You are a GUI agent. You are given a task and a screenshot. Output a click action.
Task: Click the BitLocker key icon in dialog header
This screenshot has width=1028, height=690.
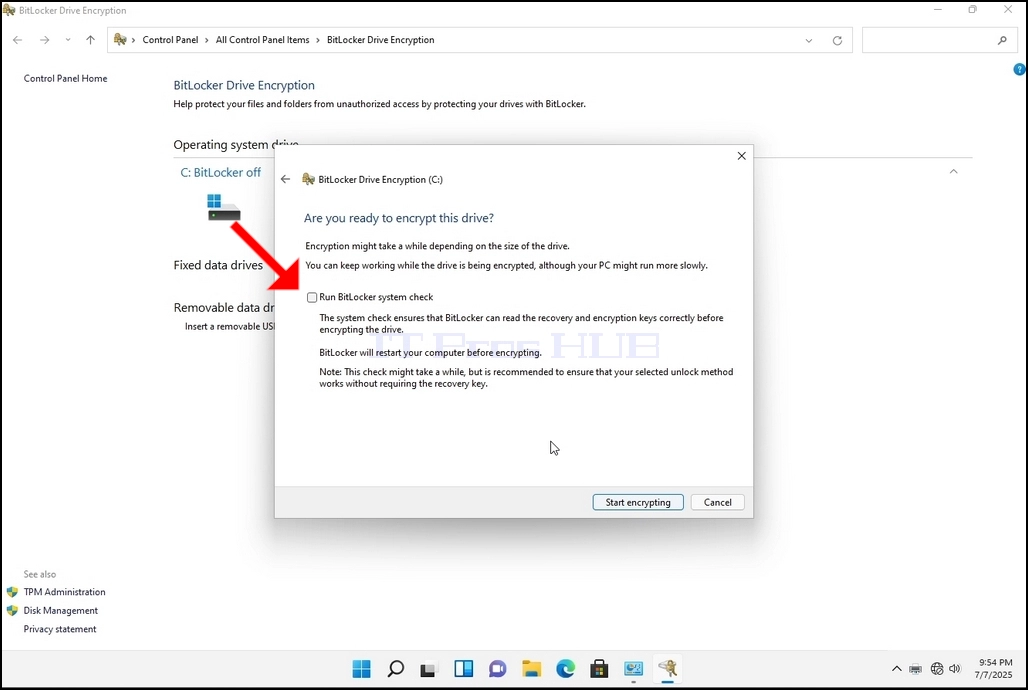click(x=308, y=179)
